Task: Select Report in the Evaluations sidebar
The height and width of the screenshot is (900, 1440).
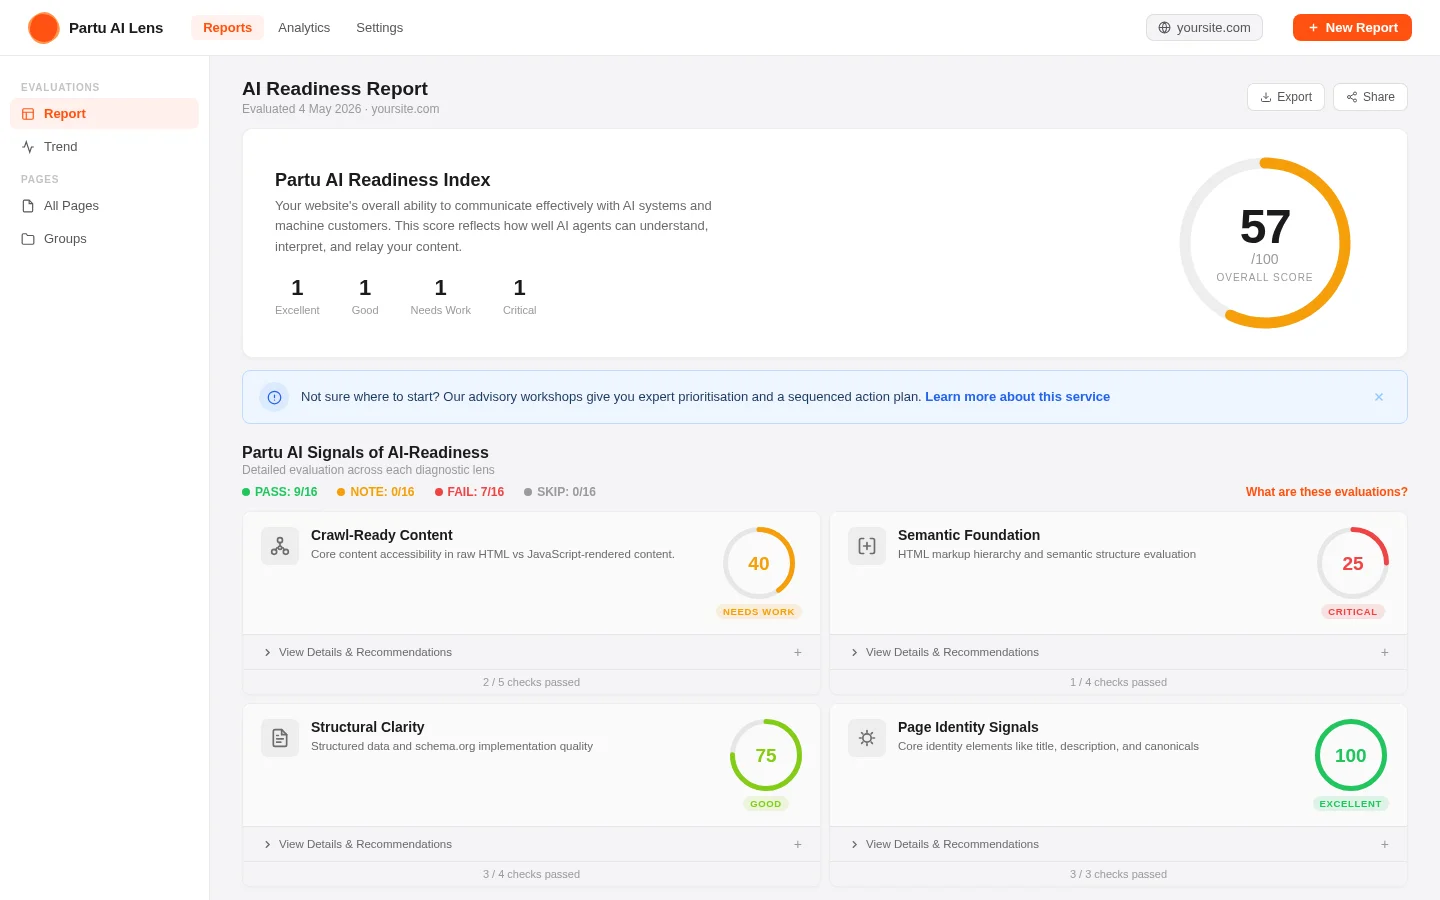Action: point(104,114)
